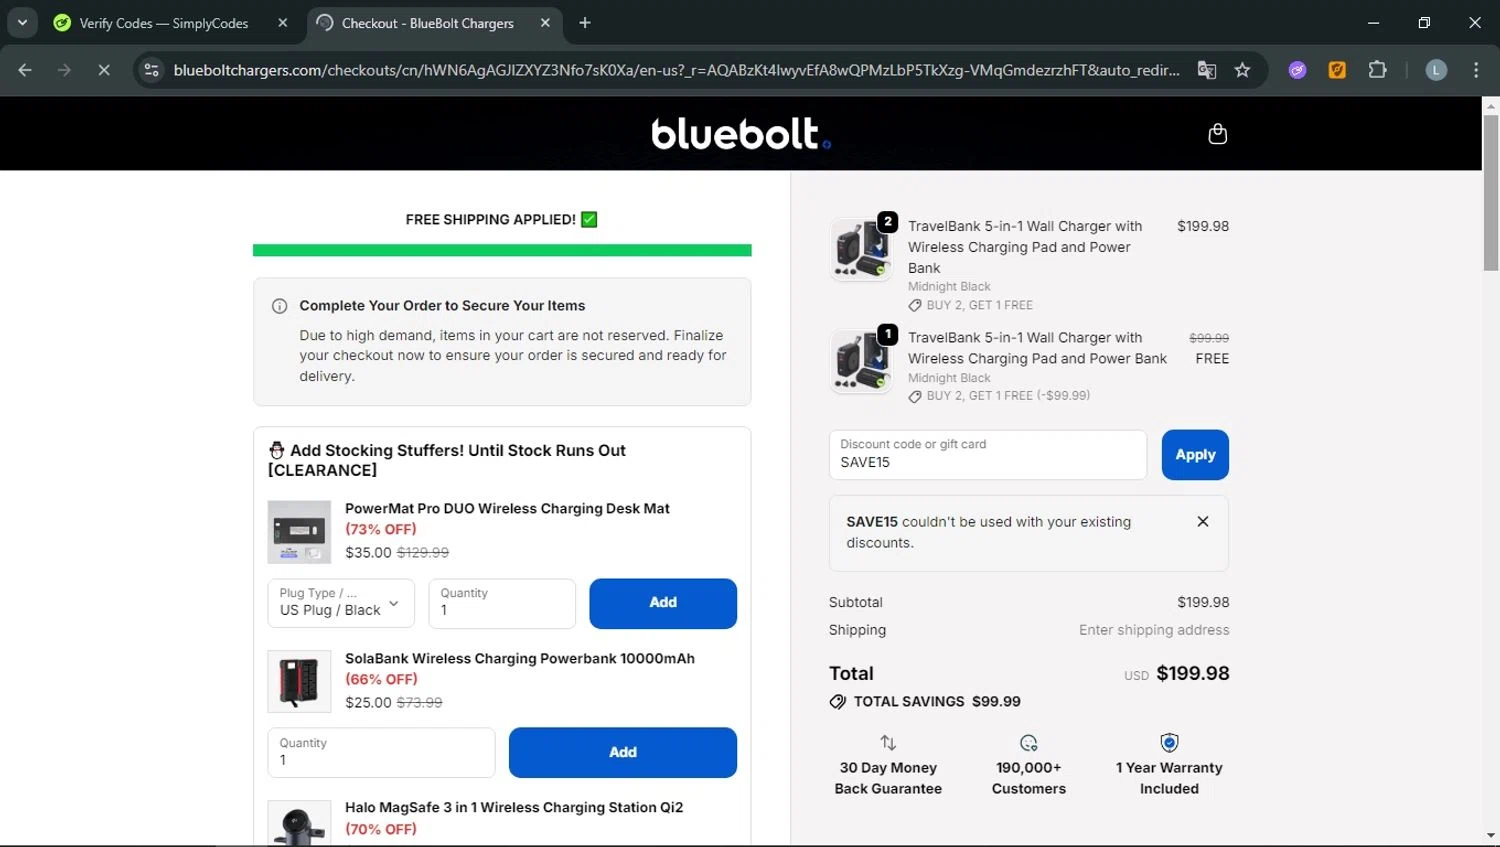Screen dimensions: 1500x847
Task: Close the Checkout - BlueBolt Chargers tab
Action: coord(545,23)
